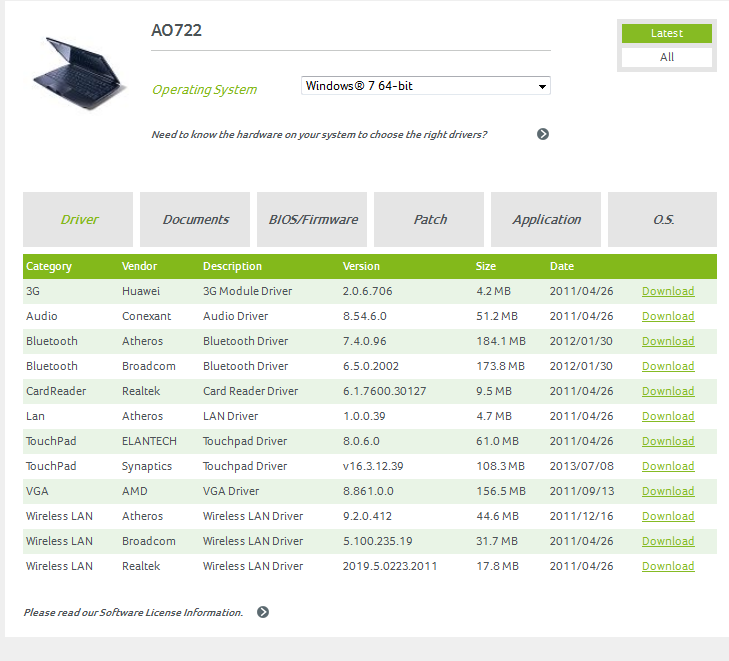The image size is (729, 661).
Task: Open the BIOS/Firmware tab
Action: click(312, 219)
